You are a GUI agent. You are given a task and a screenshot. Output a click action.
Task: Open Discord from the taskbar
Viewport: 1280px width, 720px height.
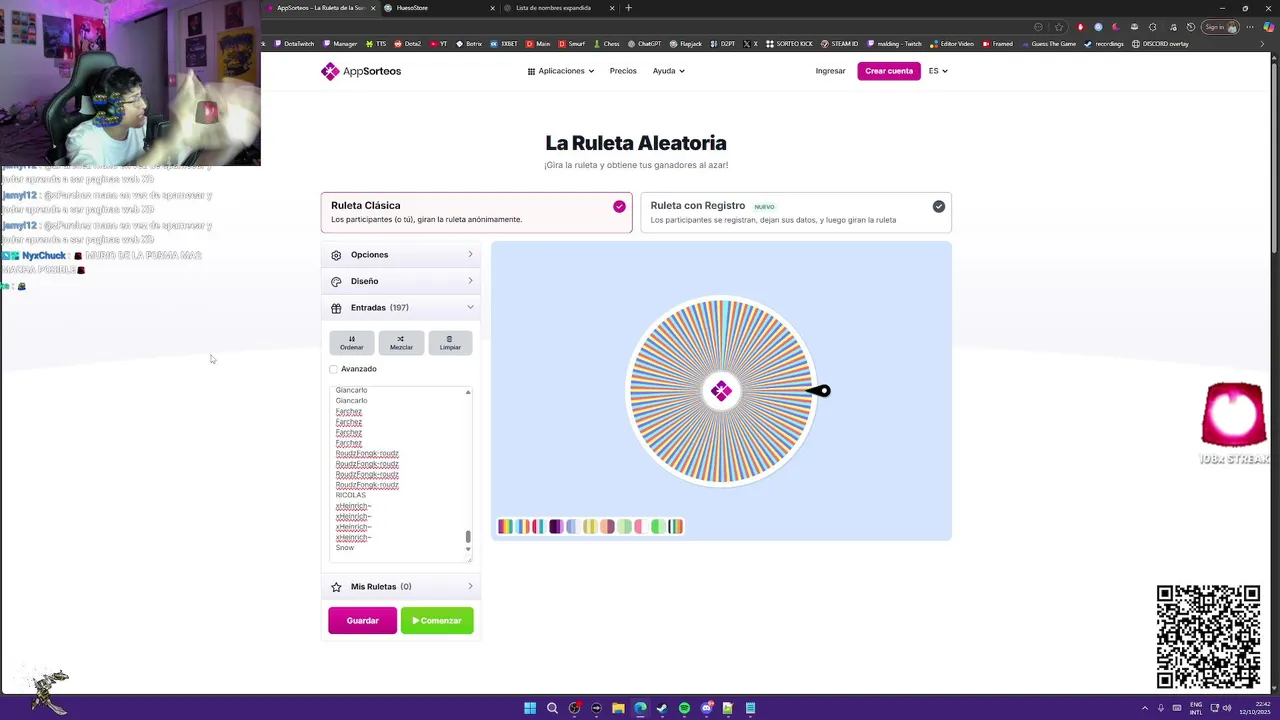click(706, 708)
